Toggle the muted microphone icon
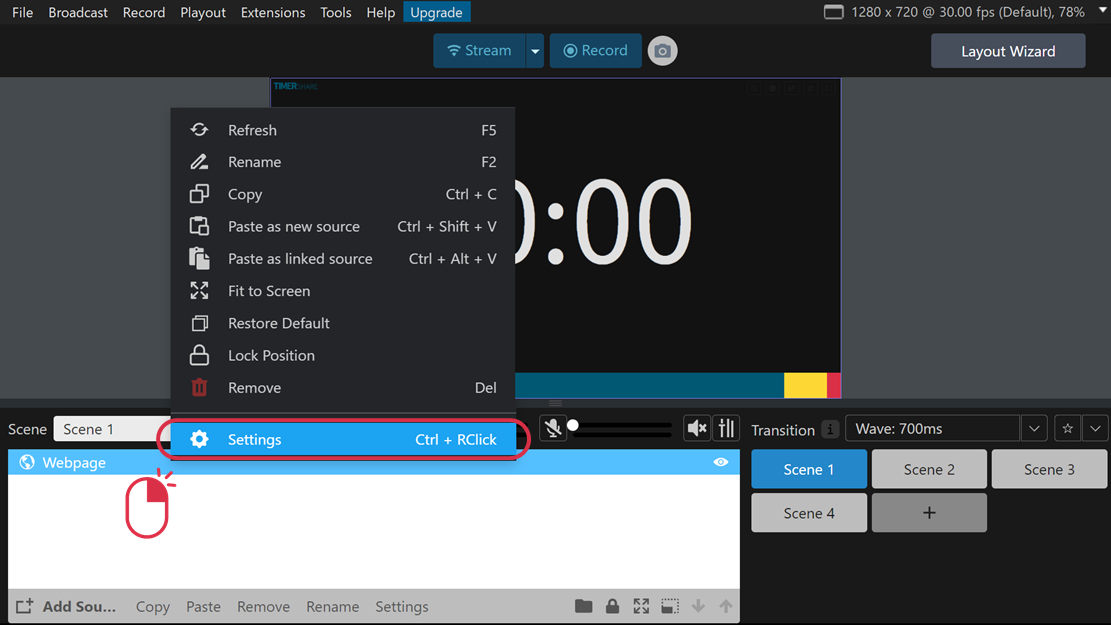This screenshot has width=1111, height=625. click(x=552, y=429)
